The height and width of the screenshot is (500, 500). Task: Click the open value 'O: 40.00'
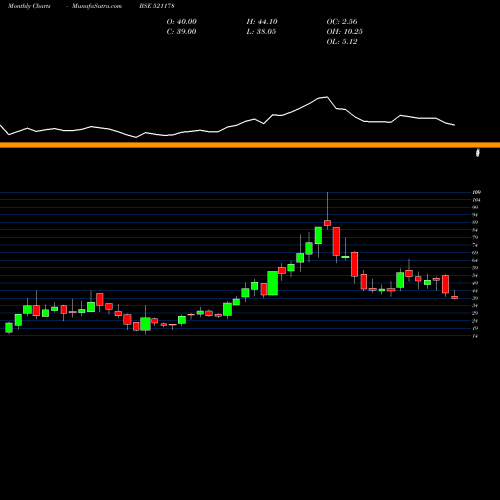pyautogui.click(x=182, y=22)
